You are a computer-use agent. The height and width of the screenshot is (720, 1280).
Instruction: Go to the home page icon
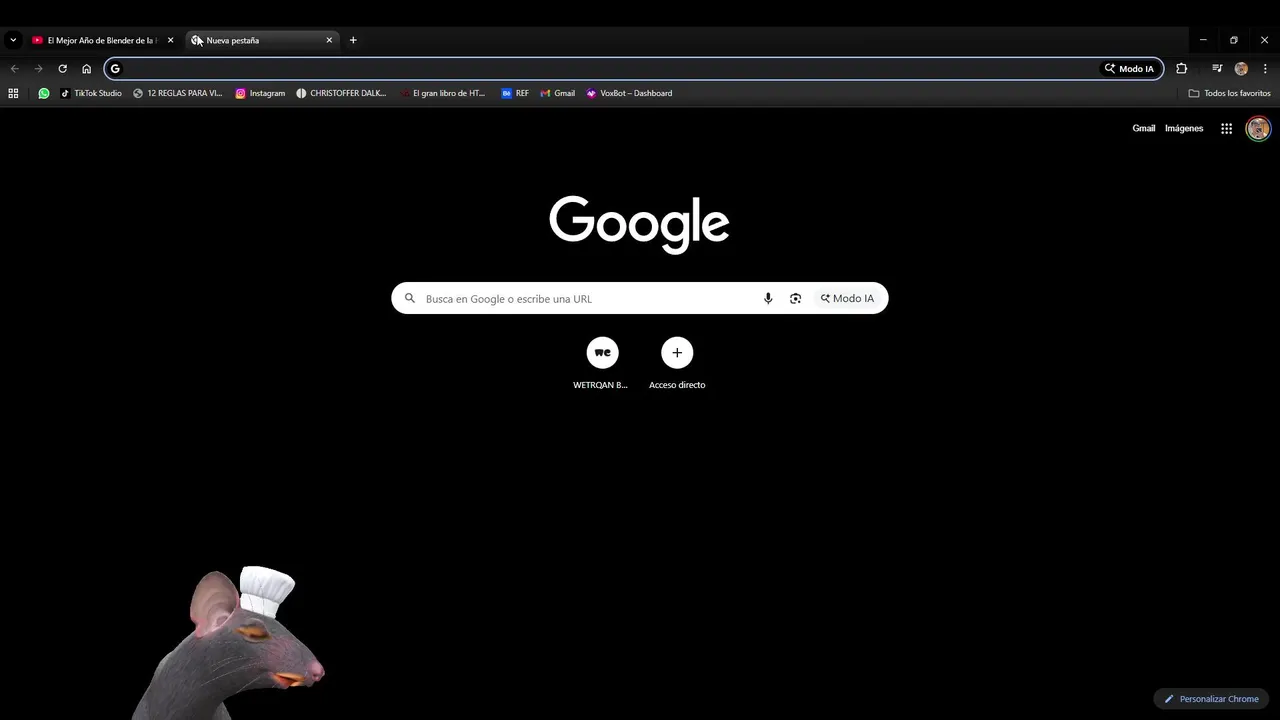pos(86,69)
